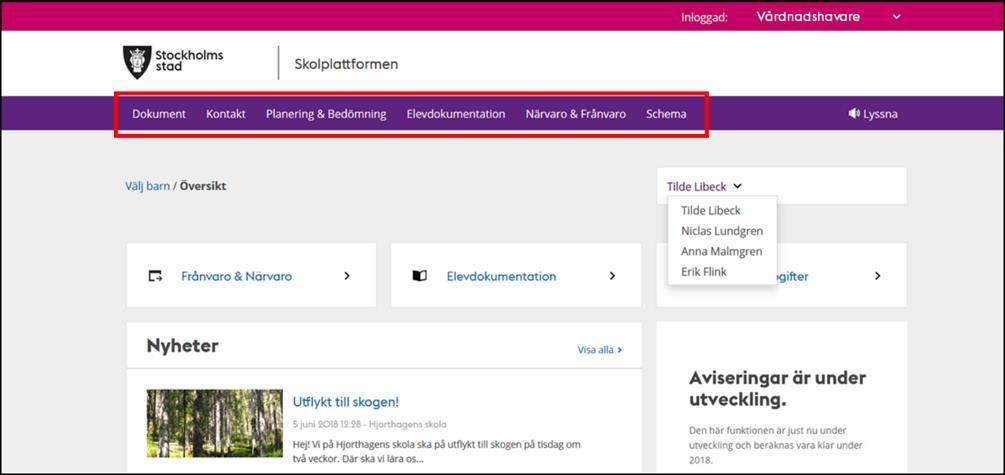Click the Frånvaro & Närvaro card icon

[x=154, y=276]
